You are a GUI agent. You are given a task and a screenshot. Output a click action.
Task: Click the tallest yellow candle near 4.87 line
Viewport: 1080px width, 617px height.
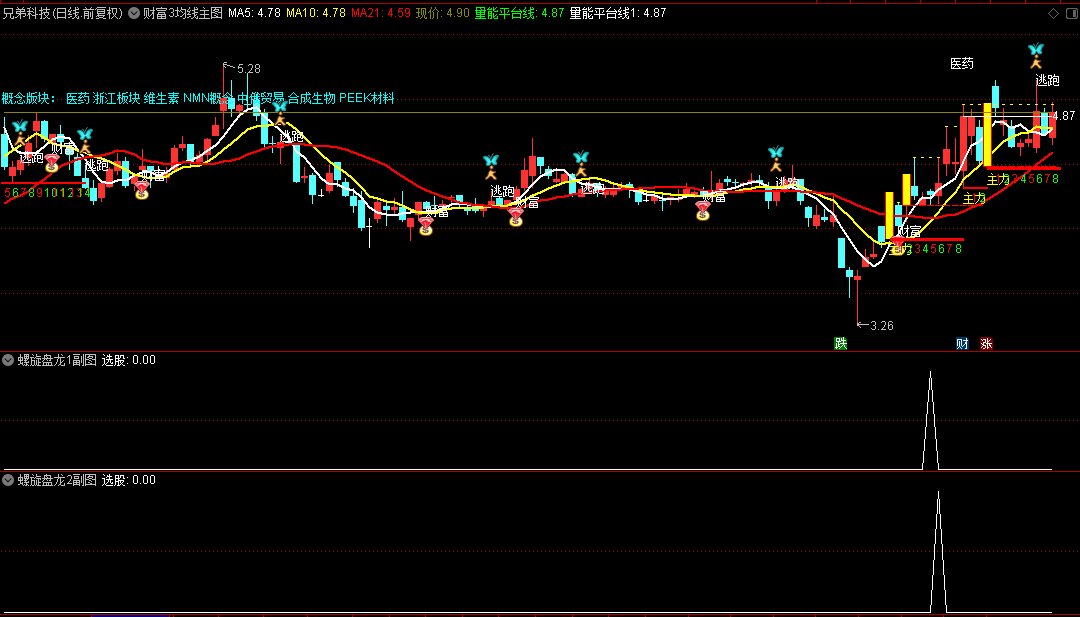pos(987,135)
